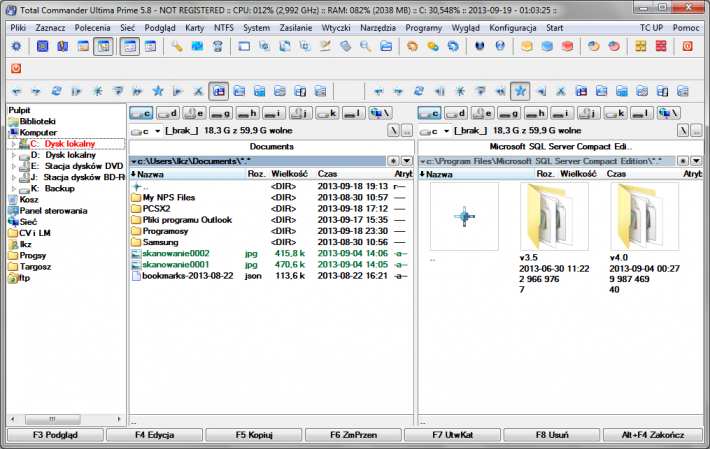Select the v3.5 folder thumbnail
Viewport: 710px width, 449px height.
(x=554, y=216)
